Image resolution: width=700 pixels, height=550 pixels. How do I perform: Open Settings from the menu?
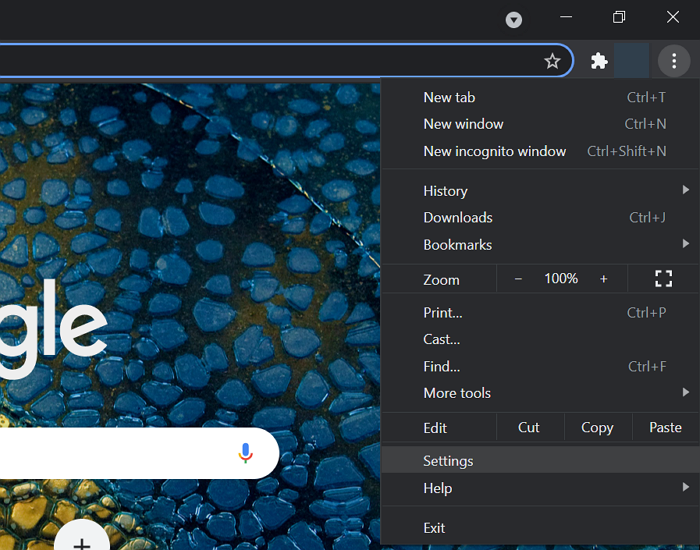[448, 461]
